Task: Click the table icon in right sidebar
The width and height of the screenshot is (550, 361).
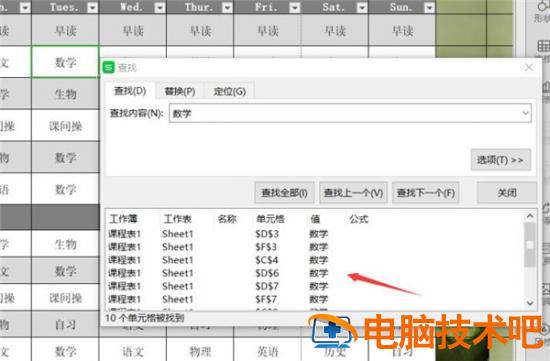Action: tap(543, 46)
